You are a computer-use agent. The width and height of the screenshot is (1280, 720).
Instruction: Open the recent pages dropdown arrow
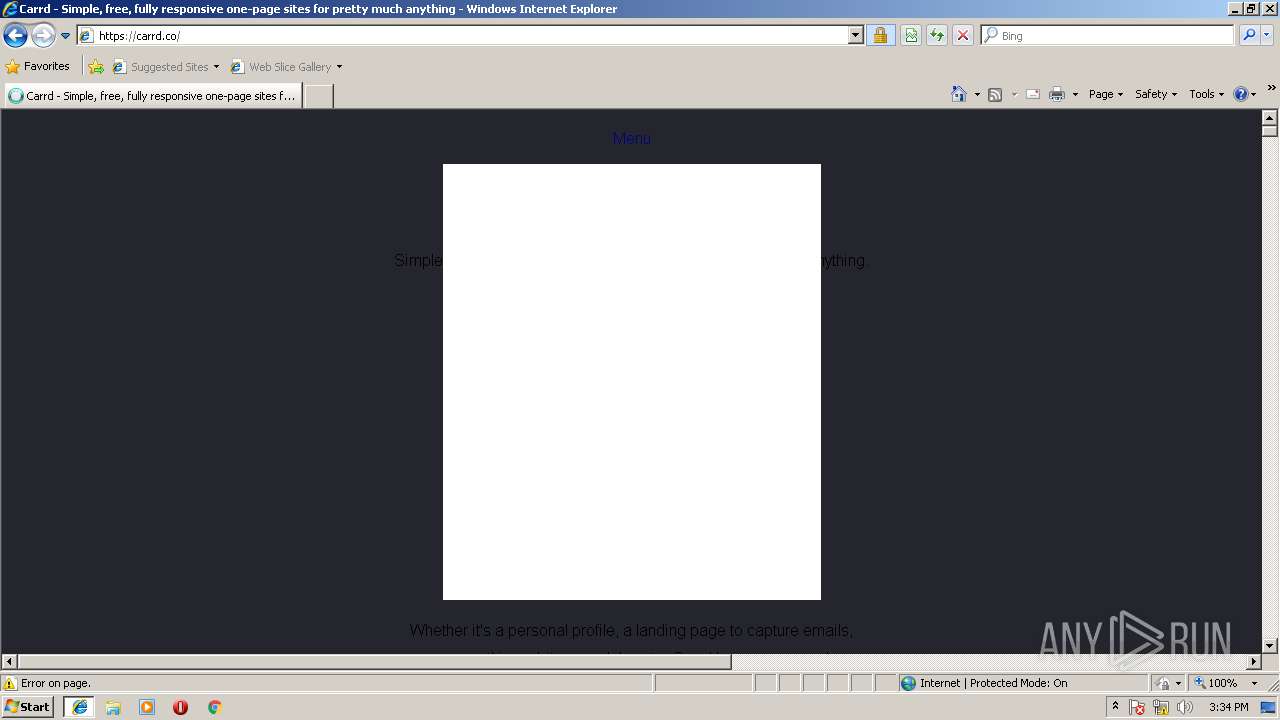pyautogui.click(x=65, y=36)
